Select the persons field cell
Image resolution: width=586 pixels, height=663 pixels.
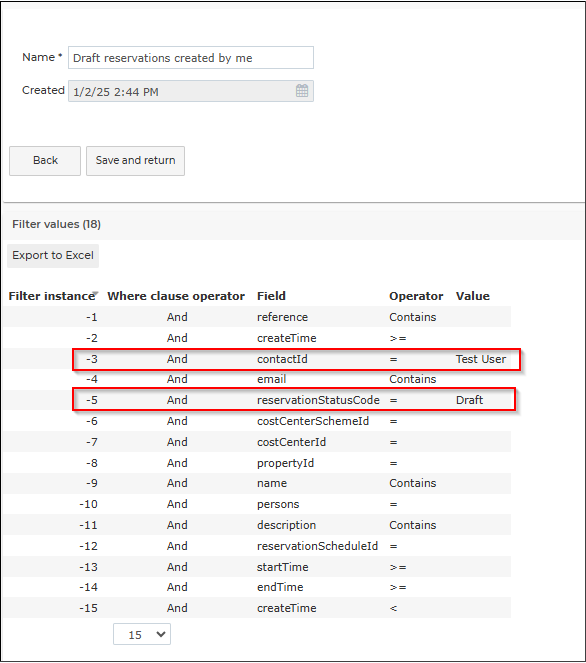[x=278, y=504]
